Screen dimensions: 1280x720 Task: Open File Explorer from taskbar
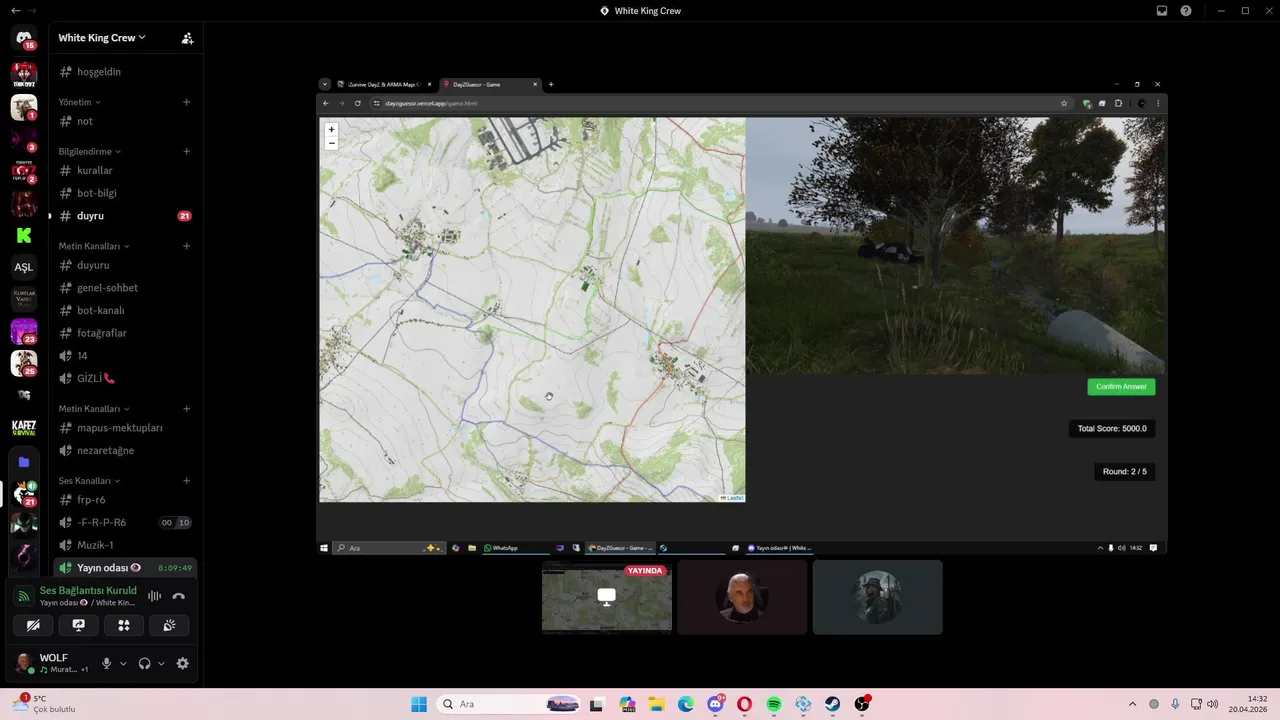pos(656,704)
